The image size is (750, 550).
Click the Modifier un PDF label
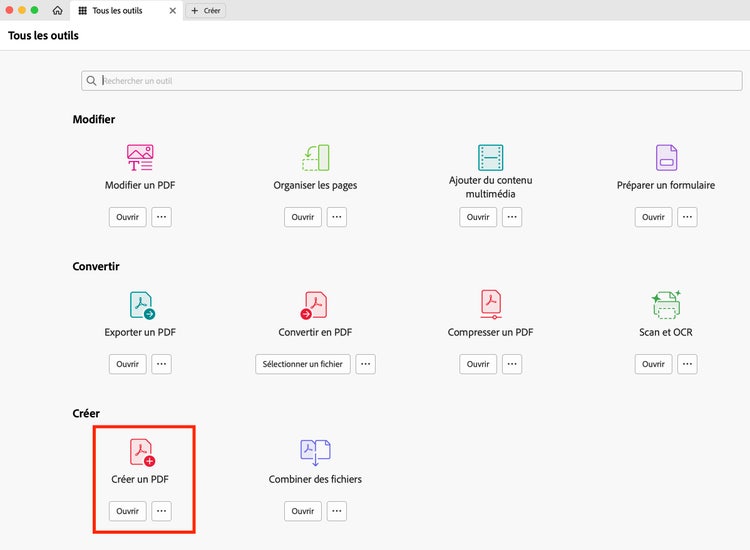click(140, 185)
